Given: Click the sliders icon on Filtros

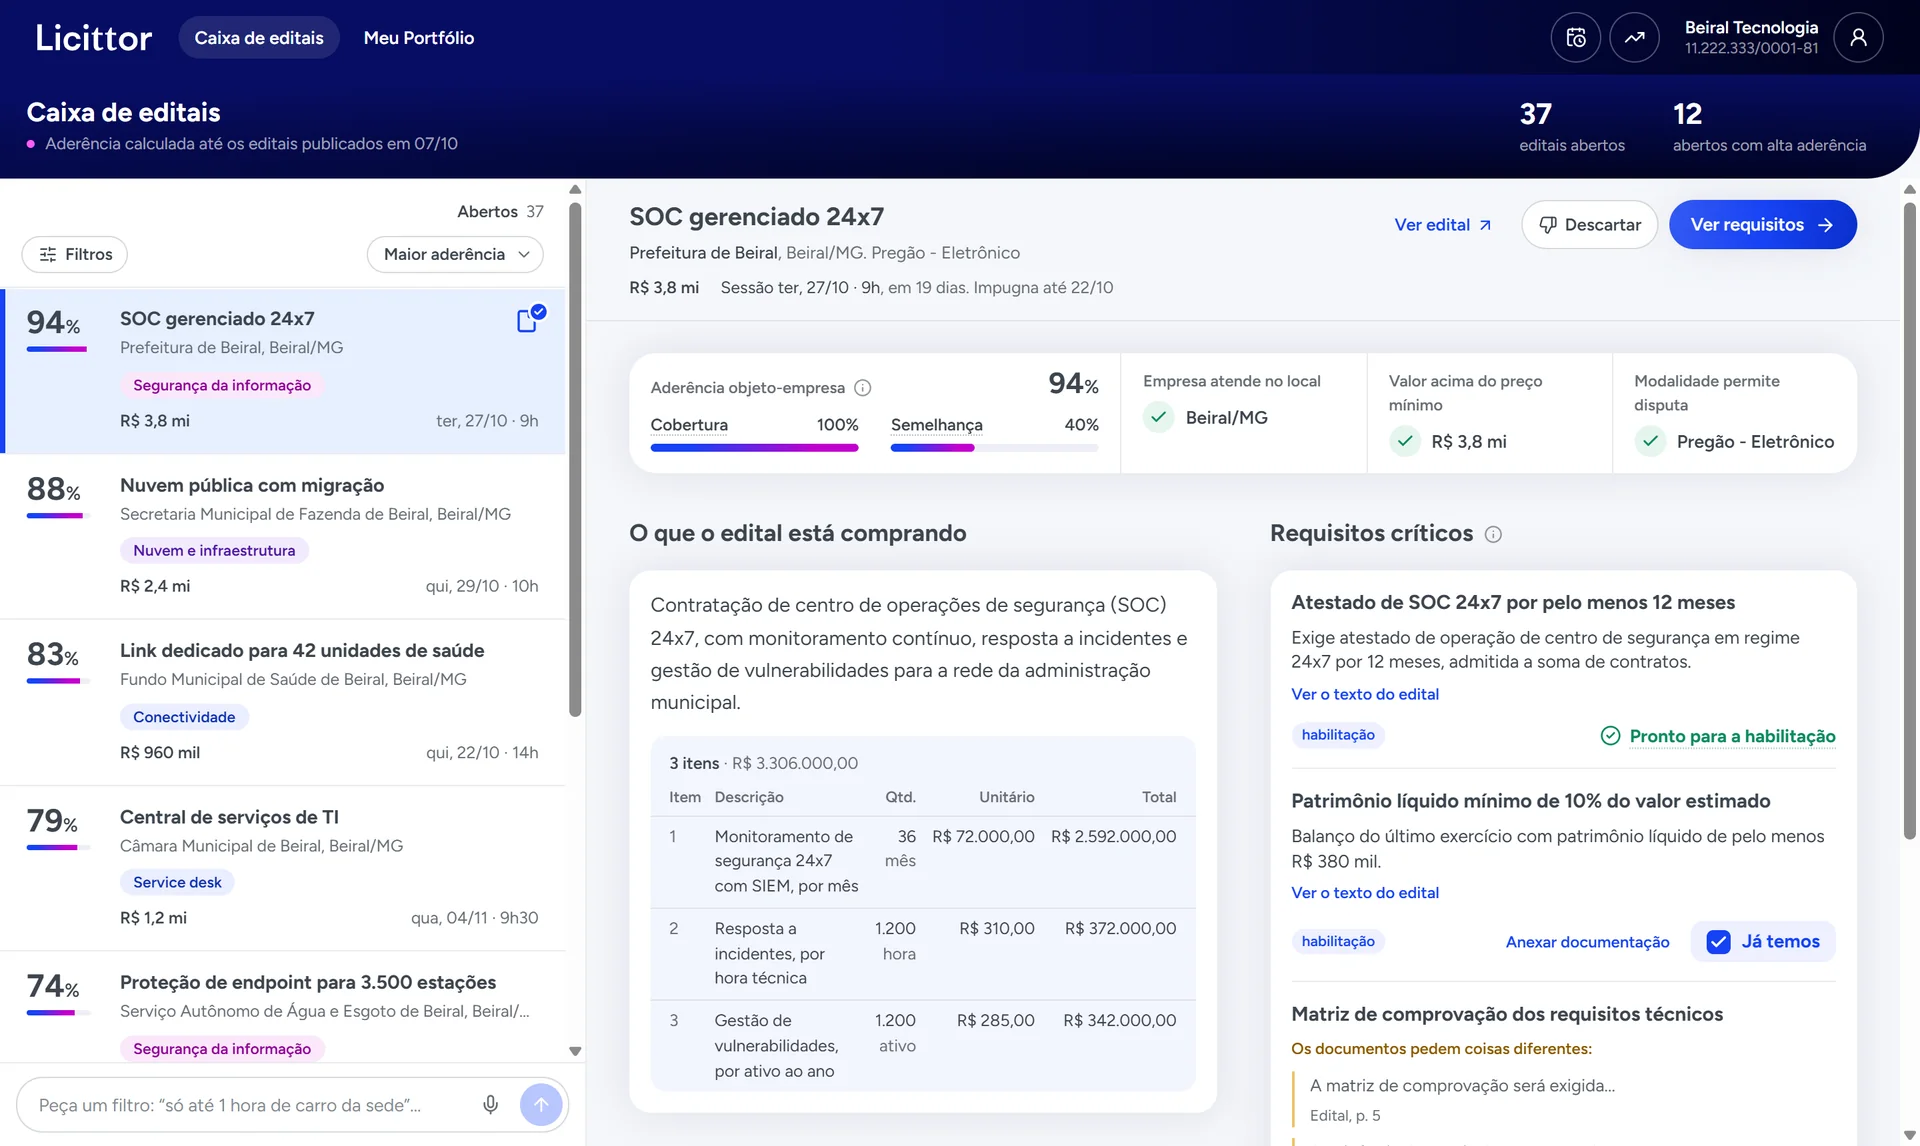Looking at the screenshot, I should (48, 255).
